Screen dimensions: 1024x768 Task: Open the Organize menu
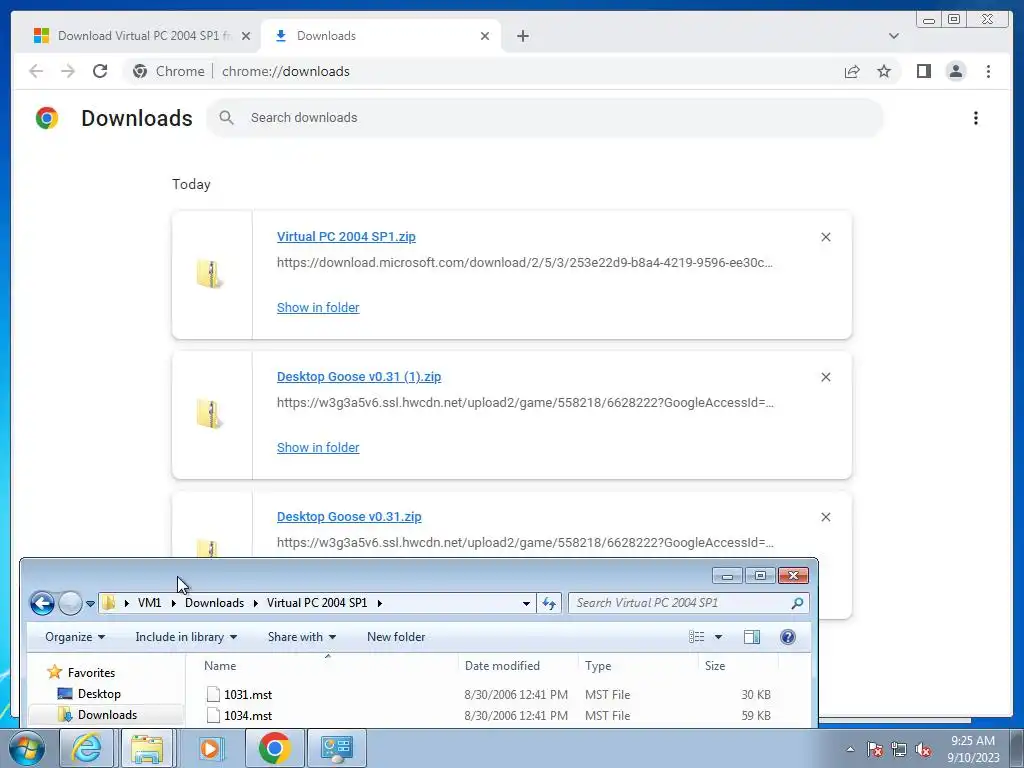(x=74, y=637)
